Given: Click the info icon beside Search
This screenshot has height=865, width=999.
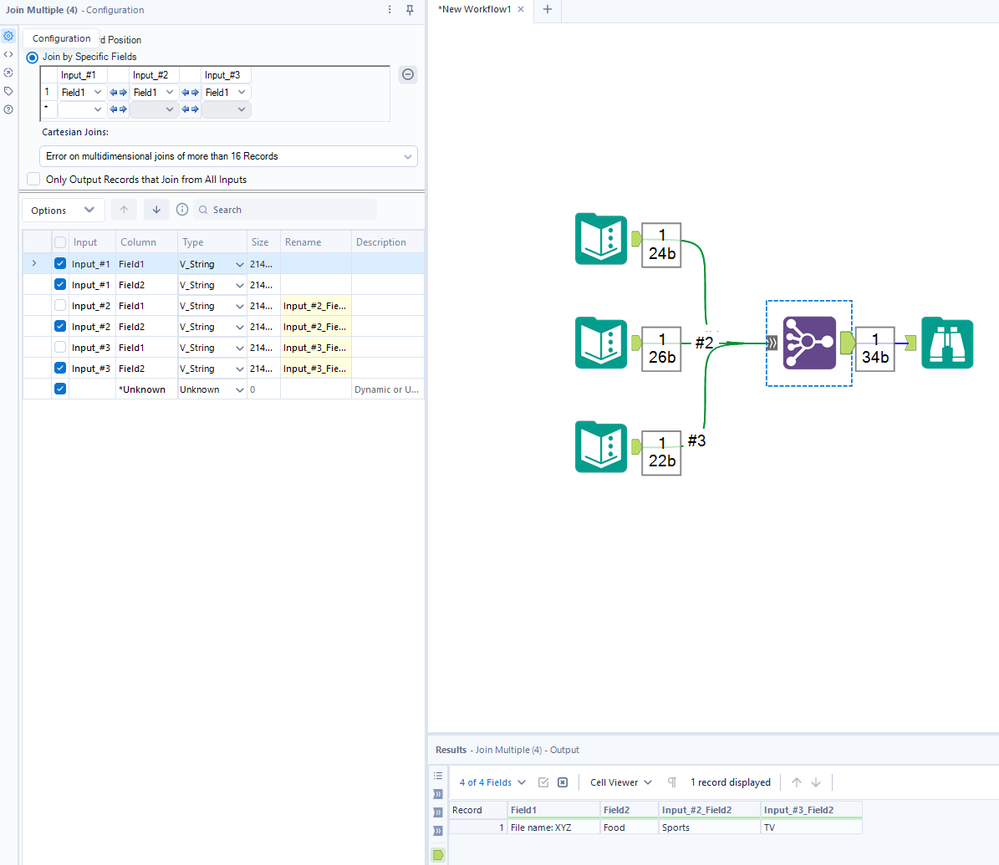Looking at the screenshot, I should (182, 210).
